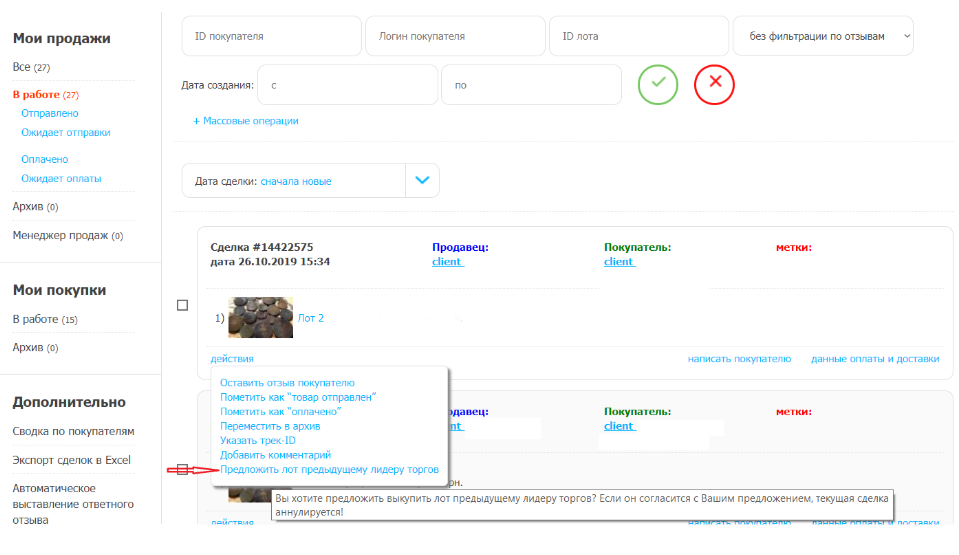The image size is (959, 555).
Task: Open Экспорт сделок в Excel
Action: pos(71,460)
